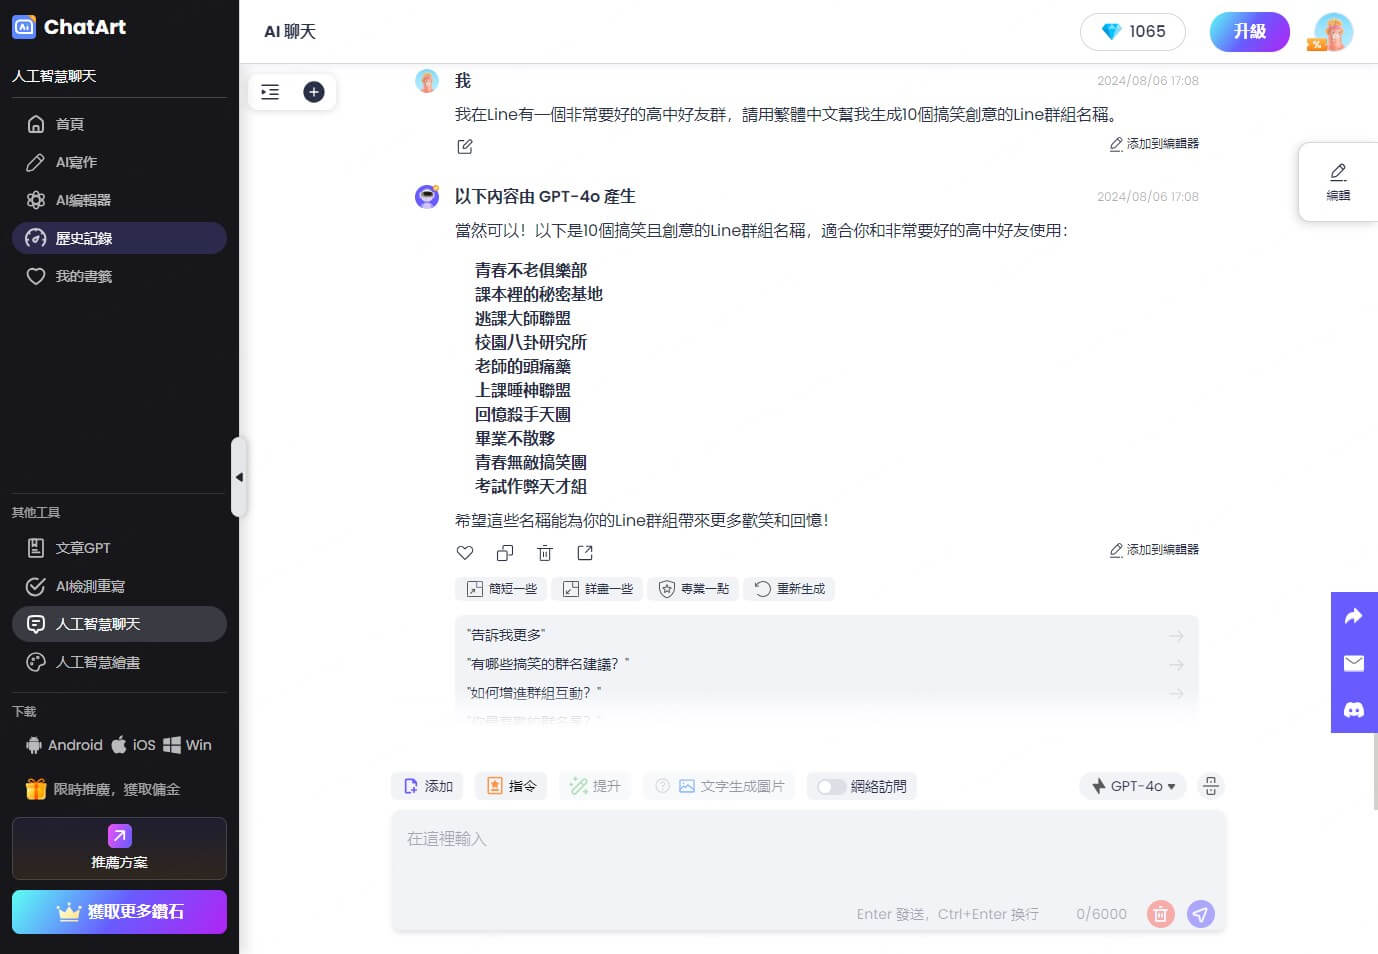Image resolution: width=1378 pixels, height=954 pixels.
Task: Click the text "考試作弊天才組"
Action: 531,486
